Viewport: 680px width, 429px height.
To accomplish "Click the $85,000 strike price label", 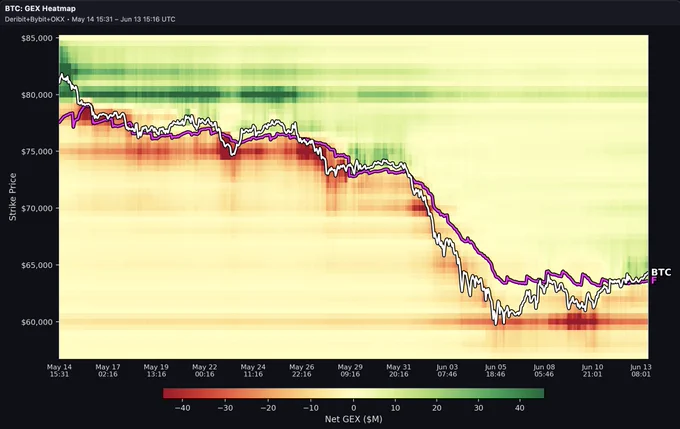I will pos(37,38).
